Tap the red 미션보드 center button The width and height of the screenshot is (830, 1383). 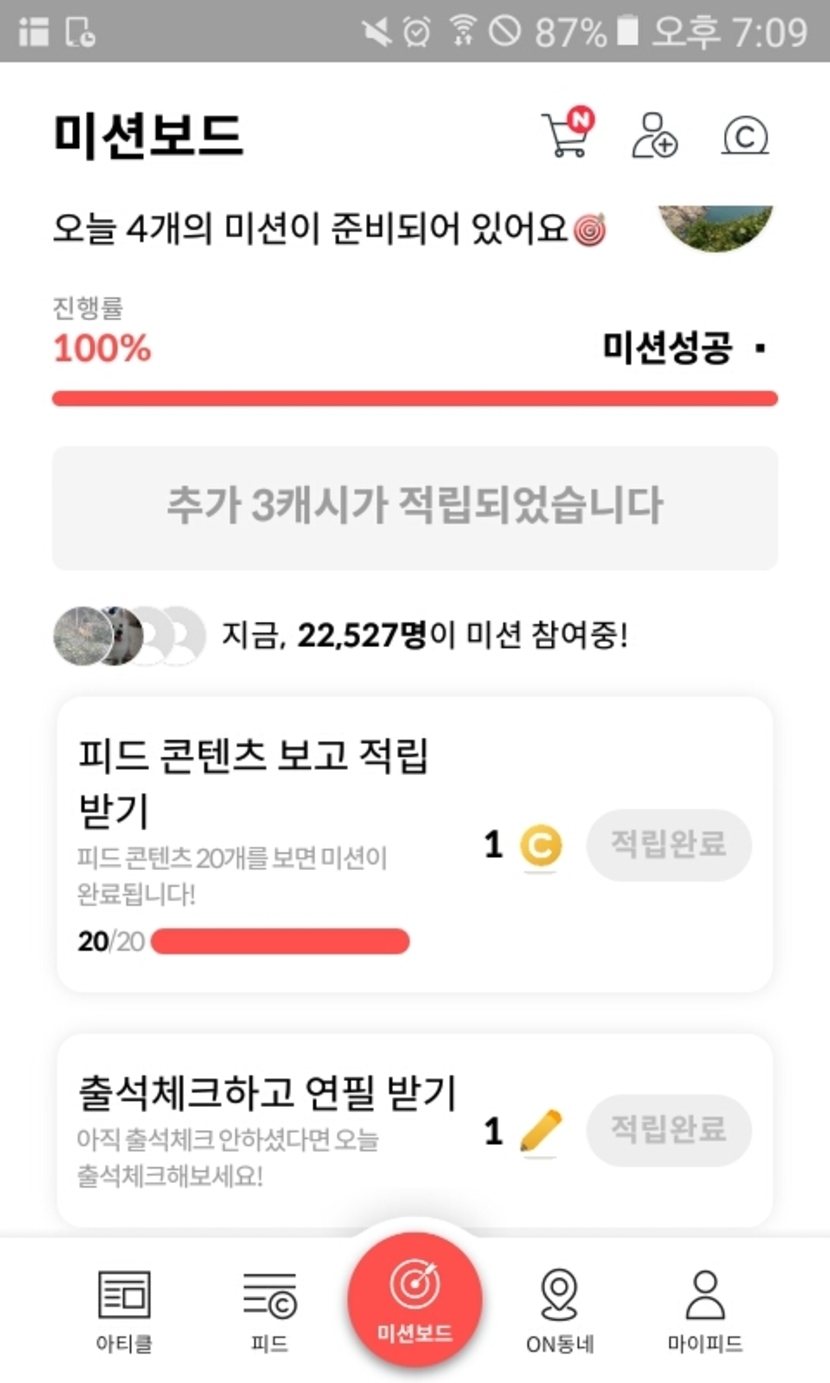414,1299
